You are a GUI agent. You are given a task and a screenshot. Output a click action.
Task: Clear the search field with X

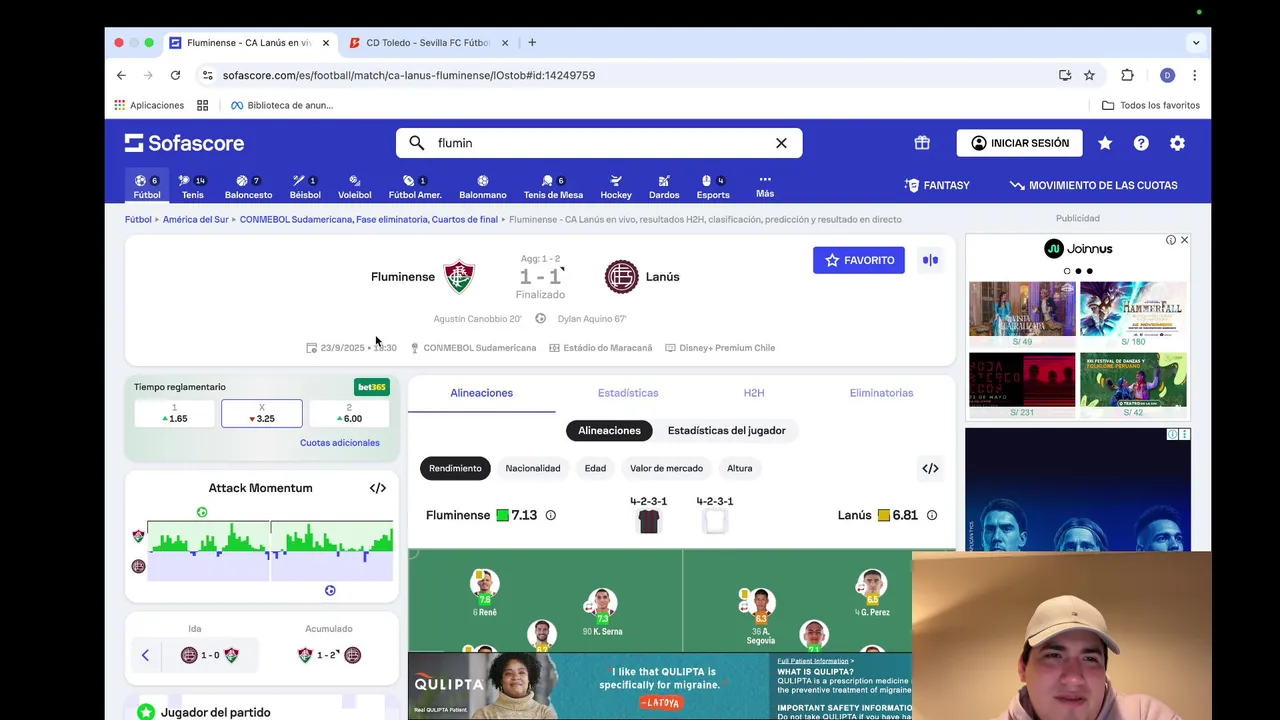point(781,143)
